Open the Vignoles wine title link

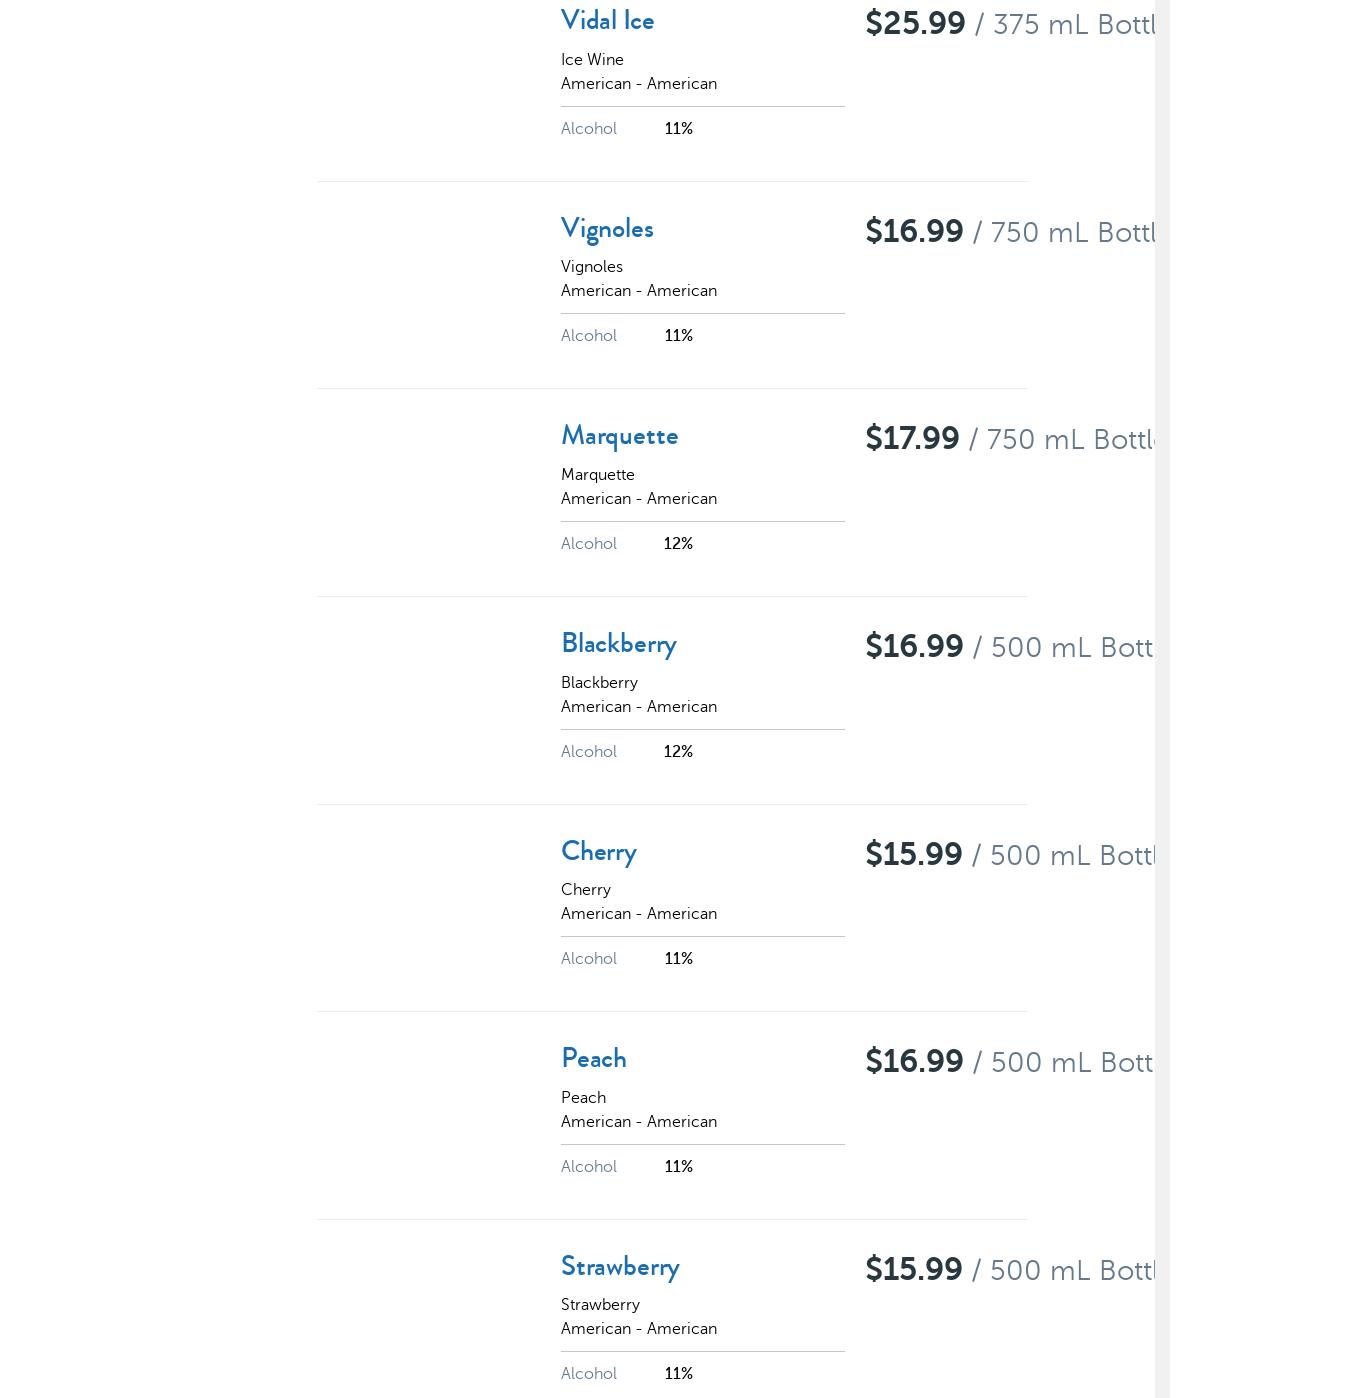607,229
